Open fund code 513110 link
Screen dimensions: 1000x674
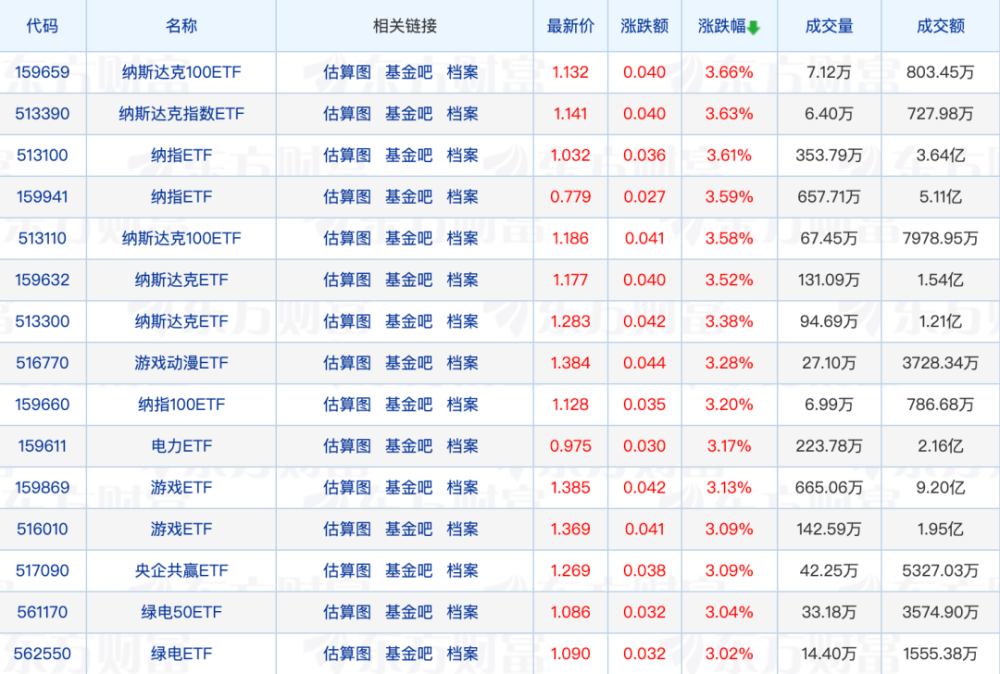coord(42,238)
